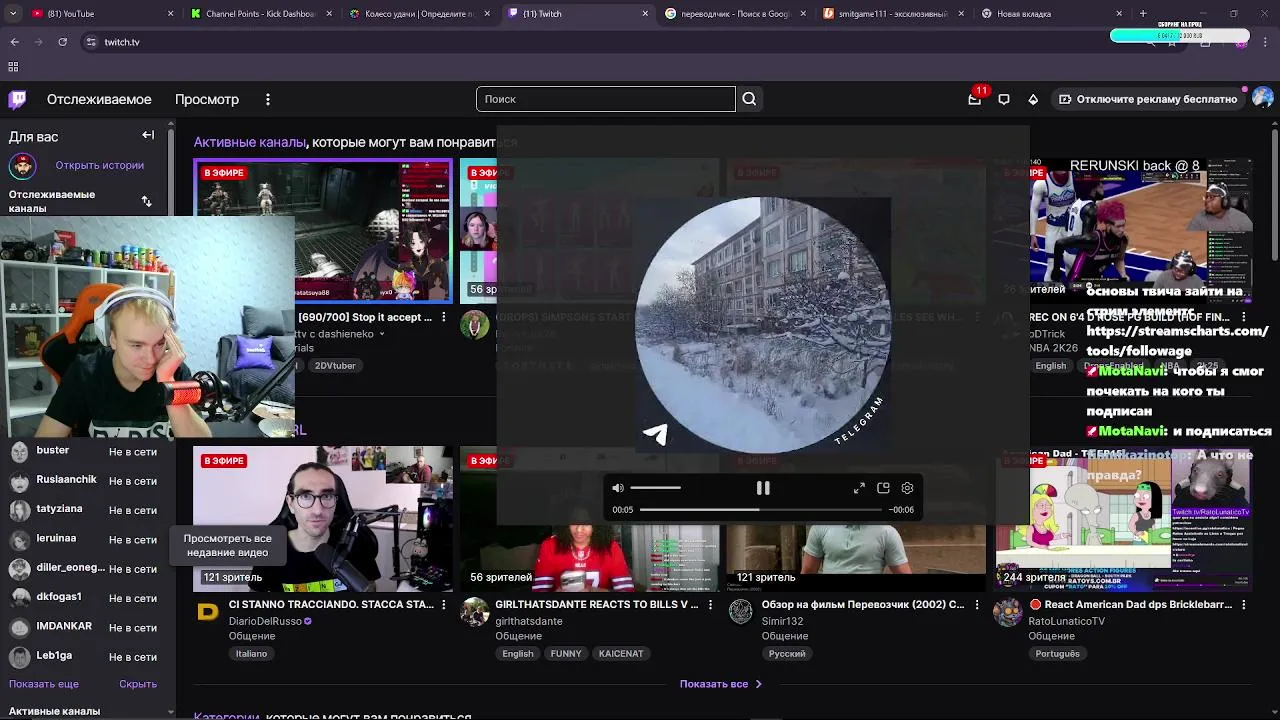
Task: Switch to Channel Points Kick Dashboard tab
Action: click(260, 14)
